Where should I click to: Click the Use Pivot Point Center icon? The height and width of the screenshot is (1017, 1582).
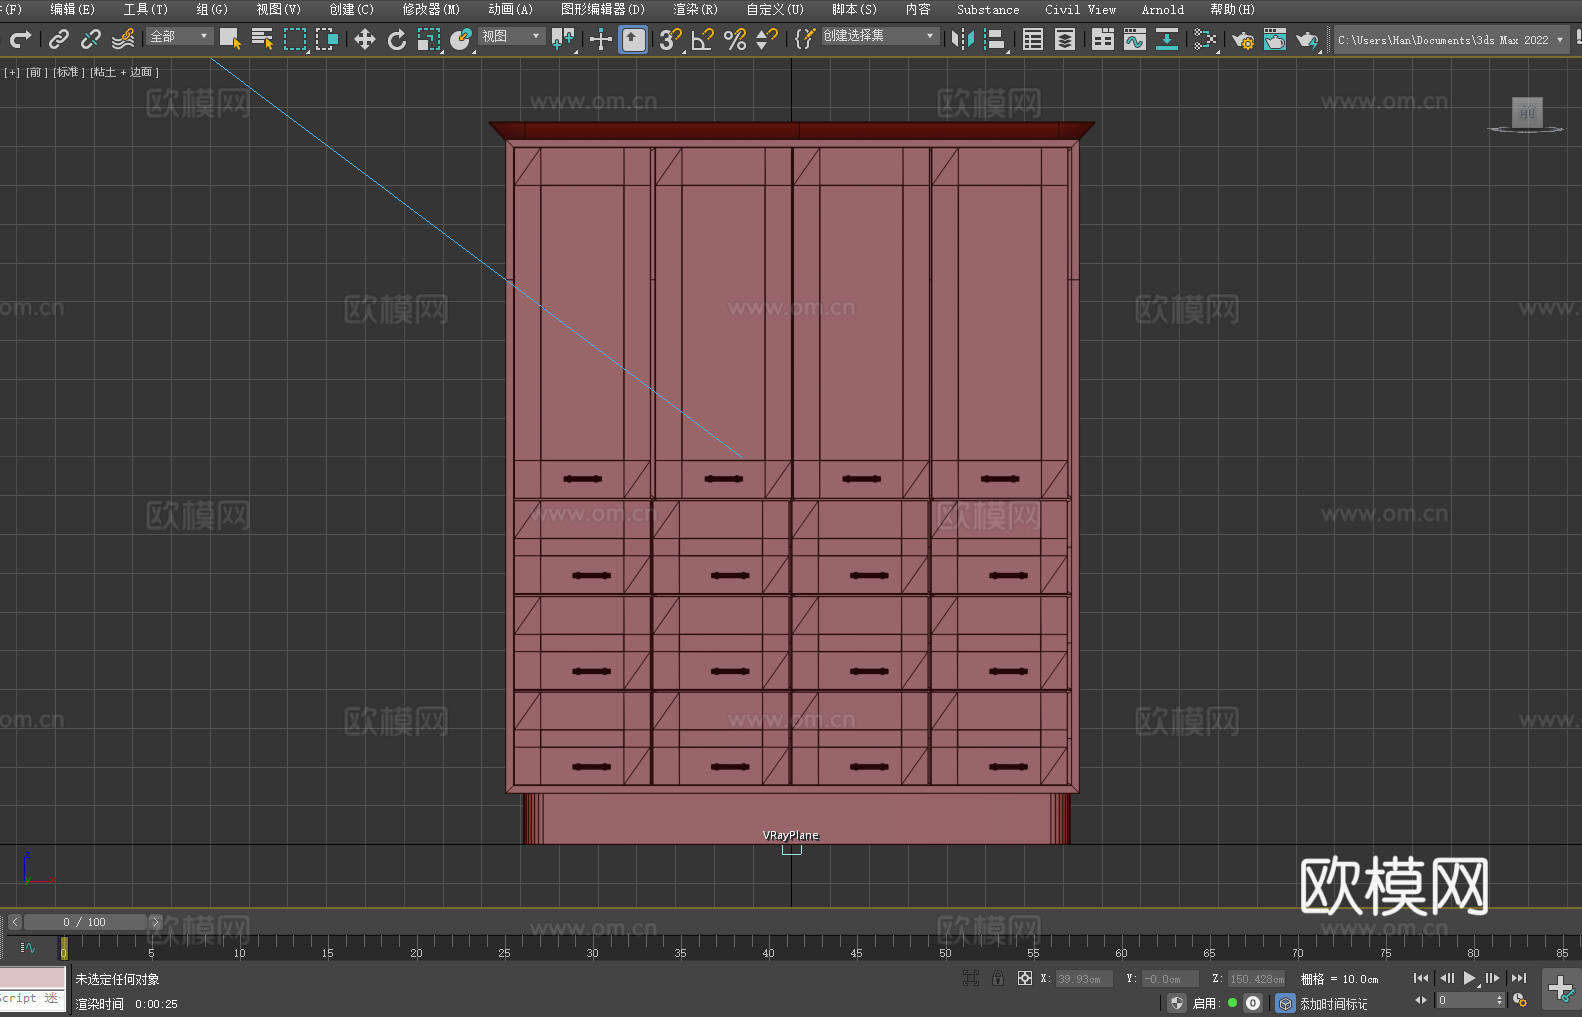(x=563, y=39)
